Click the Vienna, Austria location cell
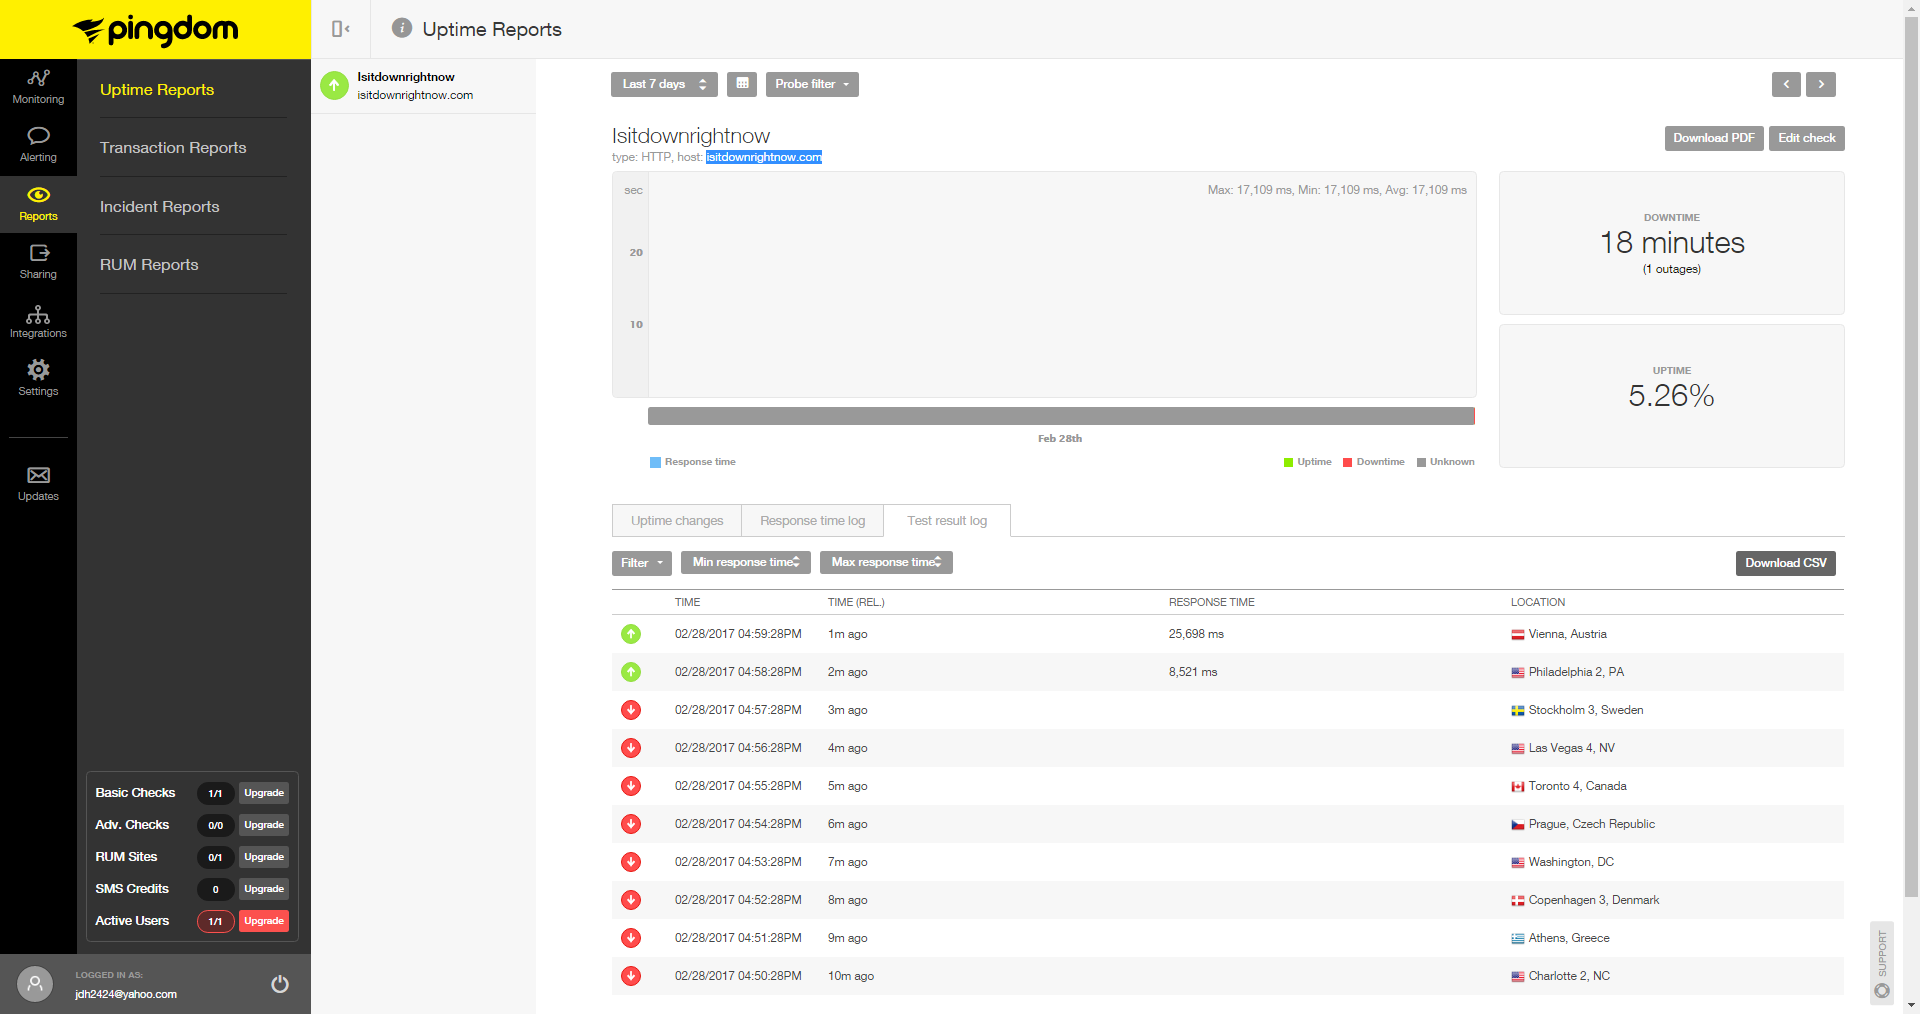The width and height of the screenshot is (1920, 1014). click(x=1559, y=634)
